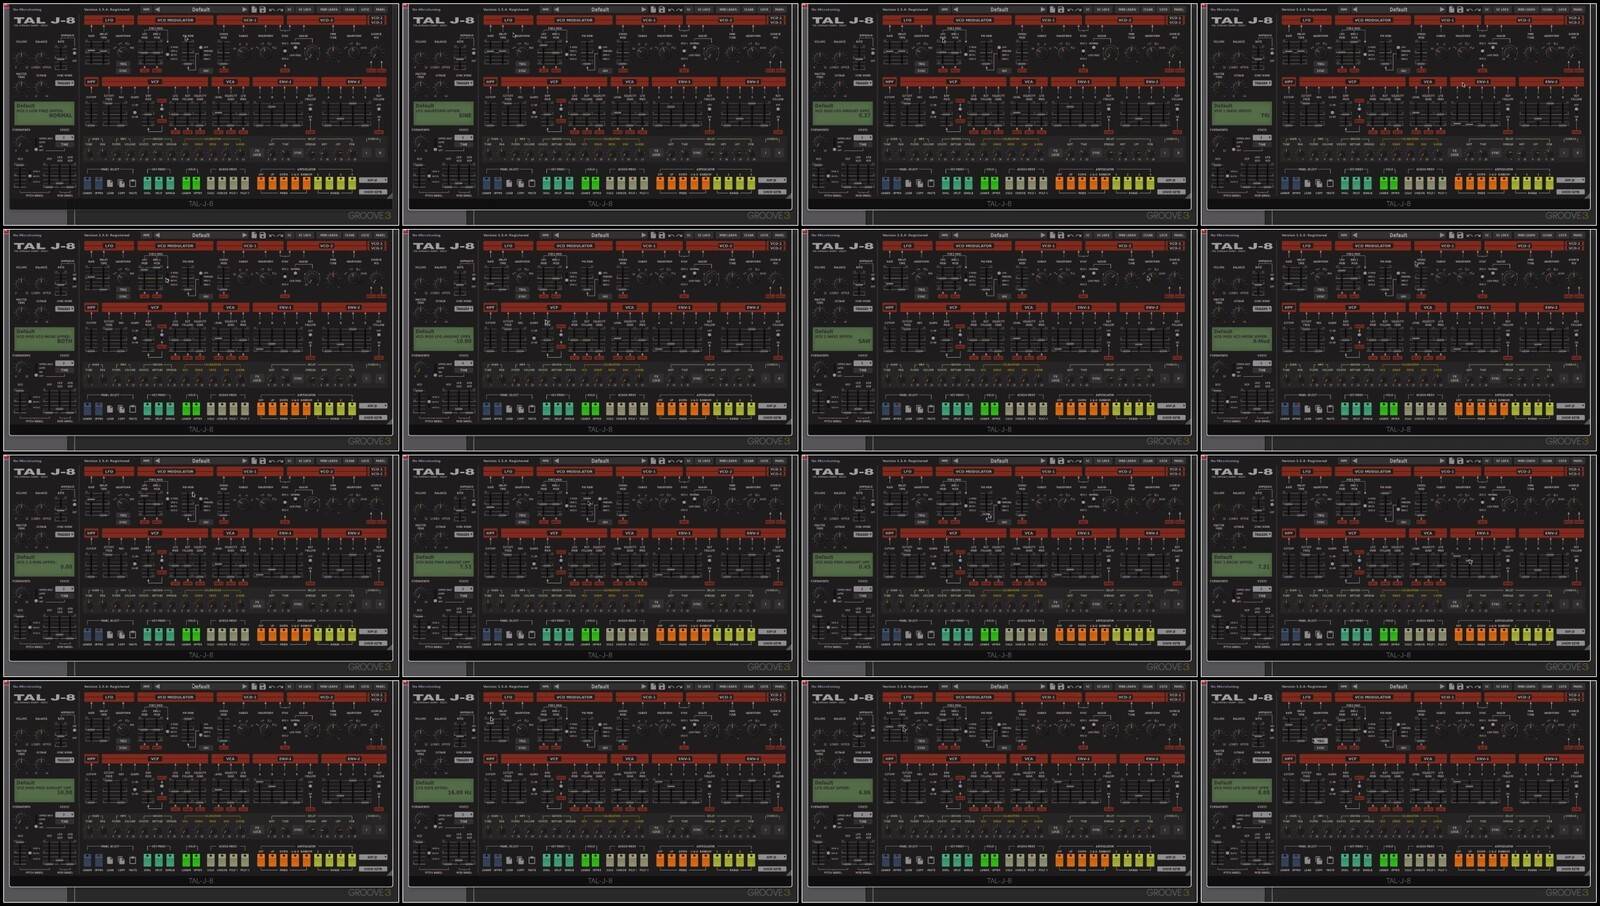Image resolution: width=1600 pixels, height=906 pixels.
Task: Toggle orange arpeggiator Random button, row 2 frame 2
Action: pos(706,409)
